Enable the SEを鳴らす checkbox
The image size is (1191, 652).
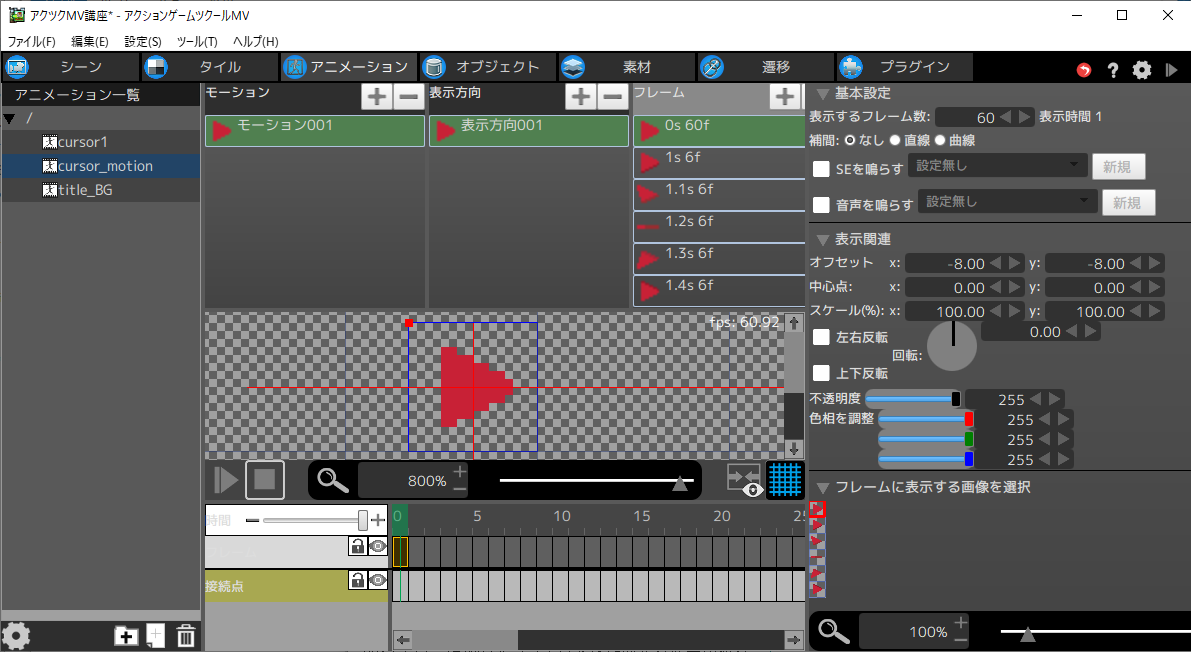tap(821, 168)
